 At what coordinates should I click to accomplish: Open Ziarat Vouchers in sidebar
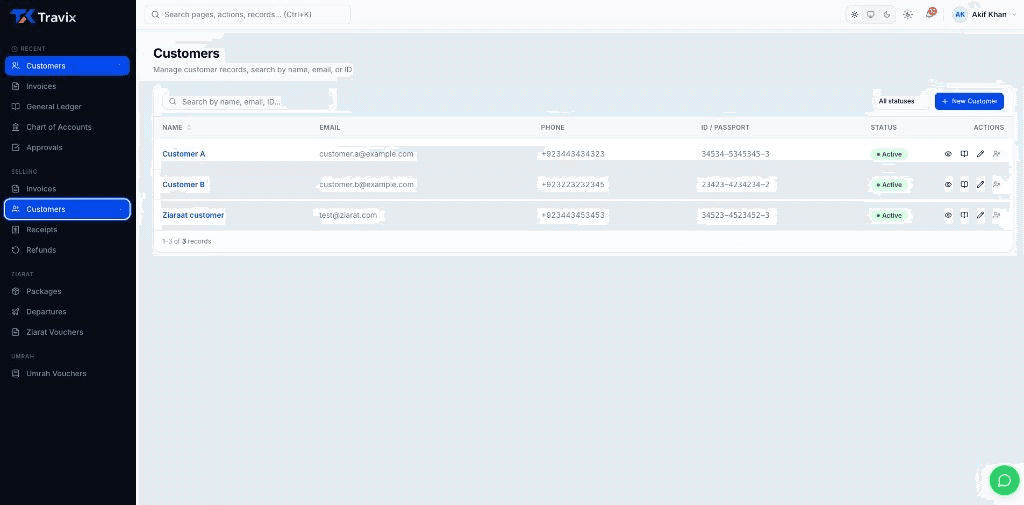click(x=67, y=333)
